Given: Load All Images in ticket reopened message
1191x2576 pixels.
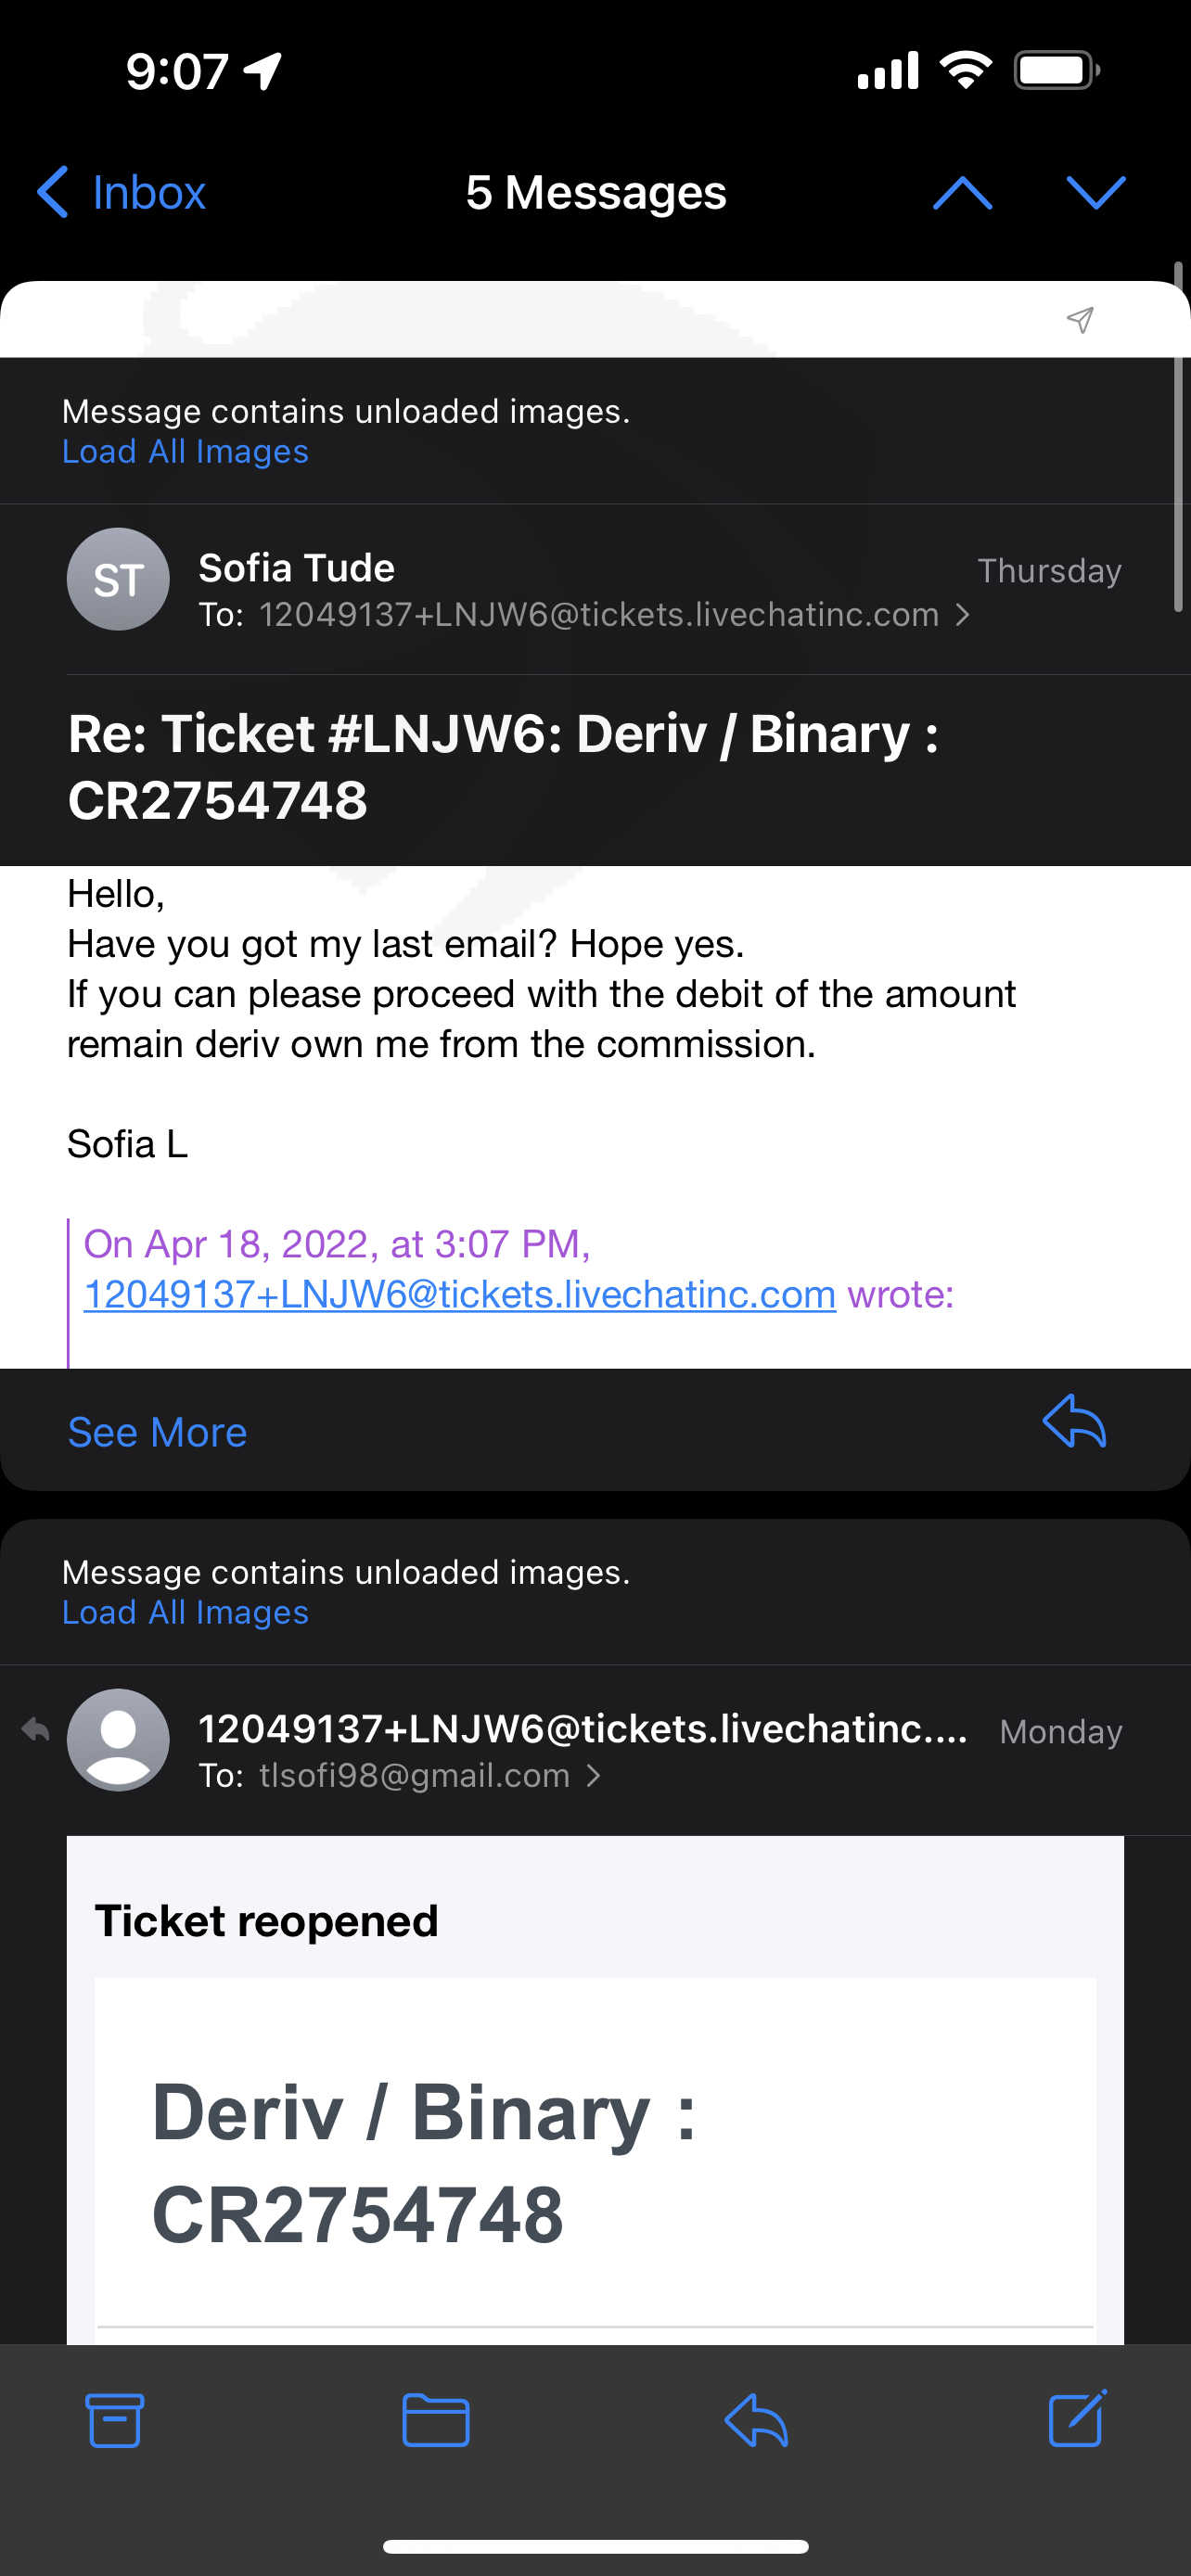Looking at the screenshot, I should [185, 1613].
